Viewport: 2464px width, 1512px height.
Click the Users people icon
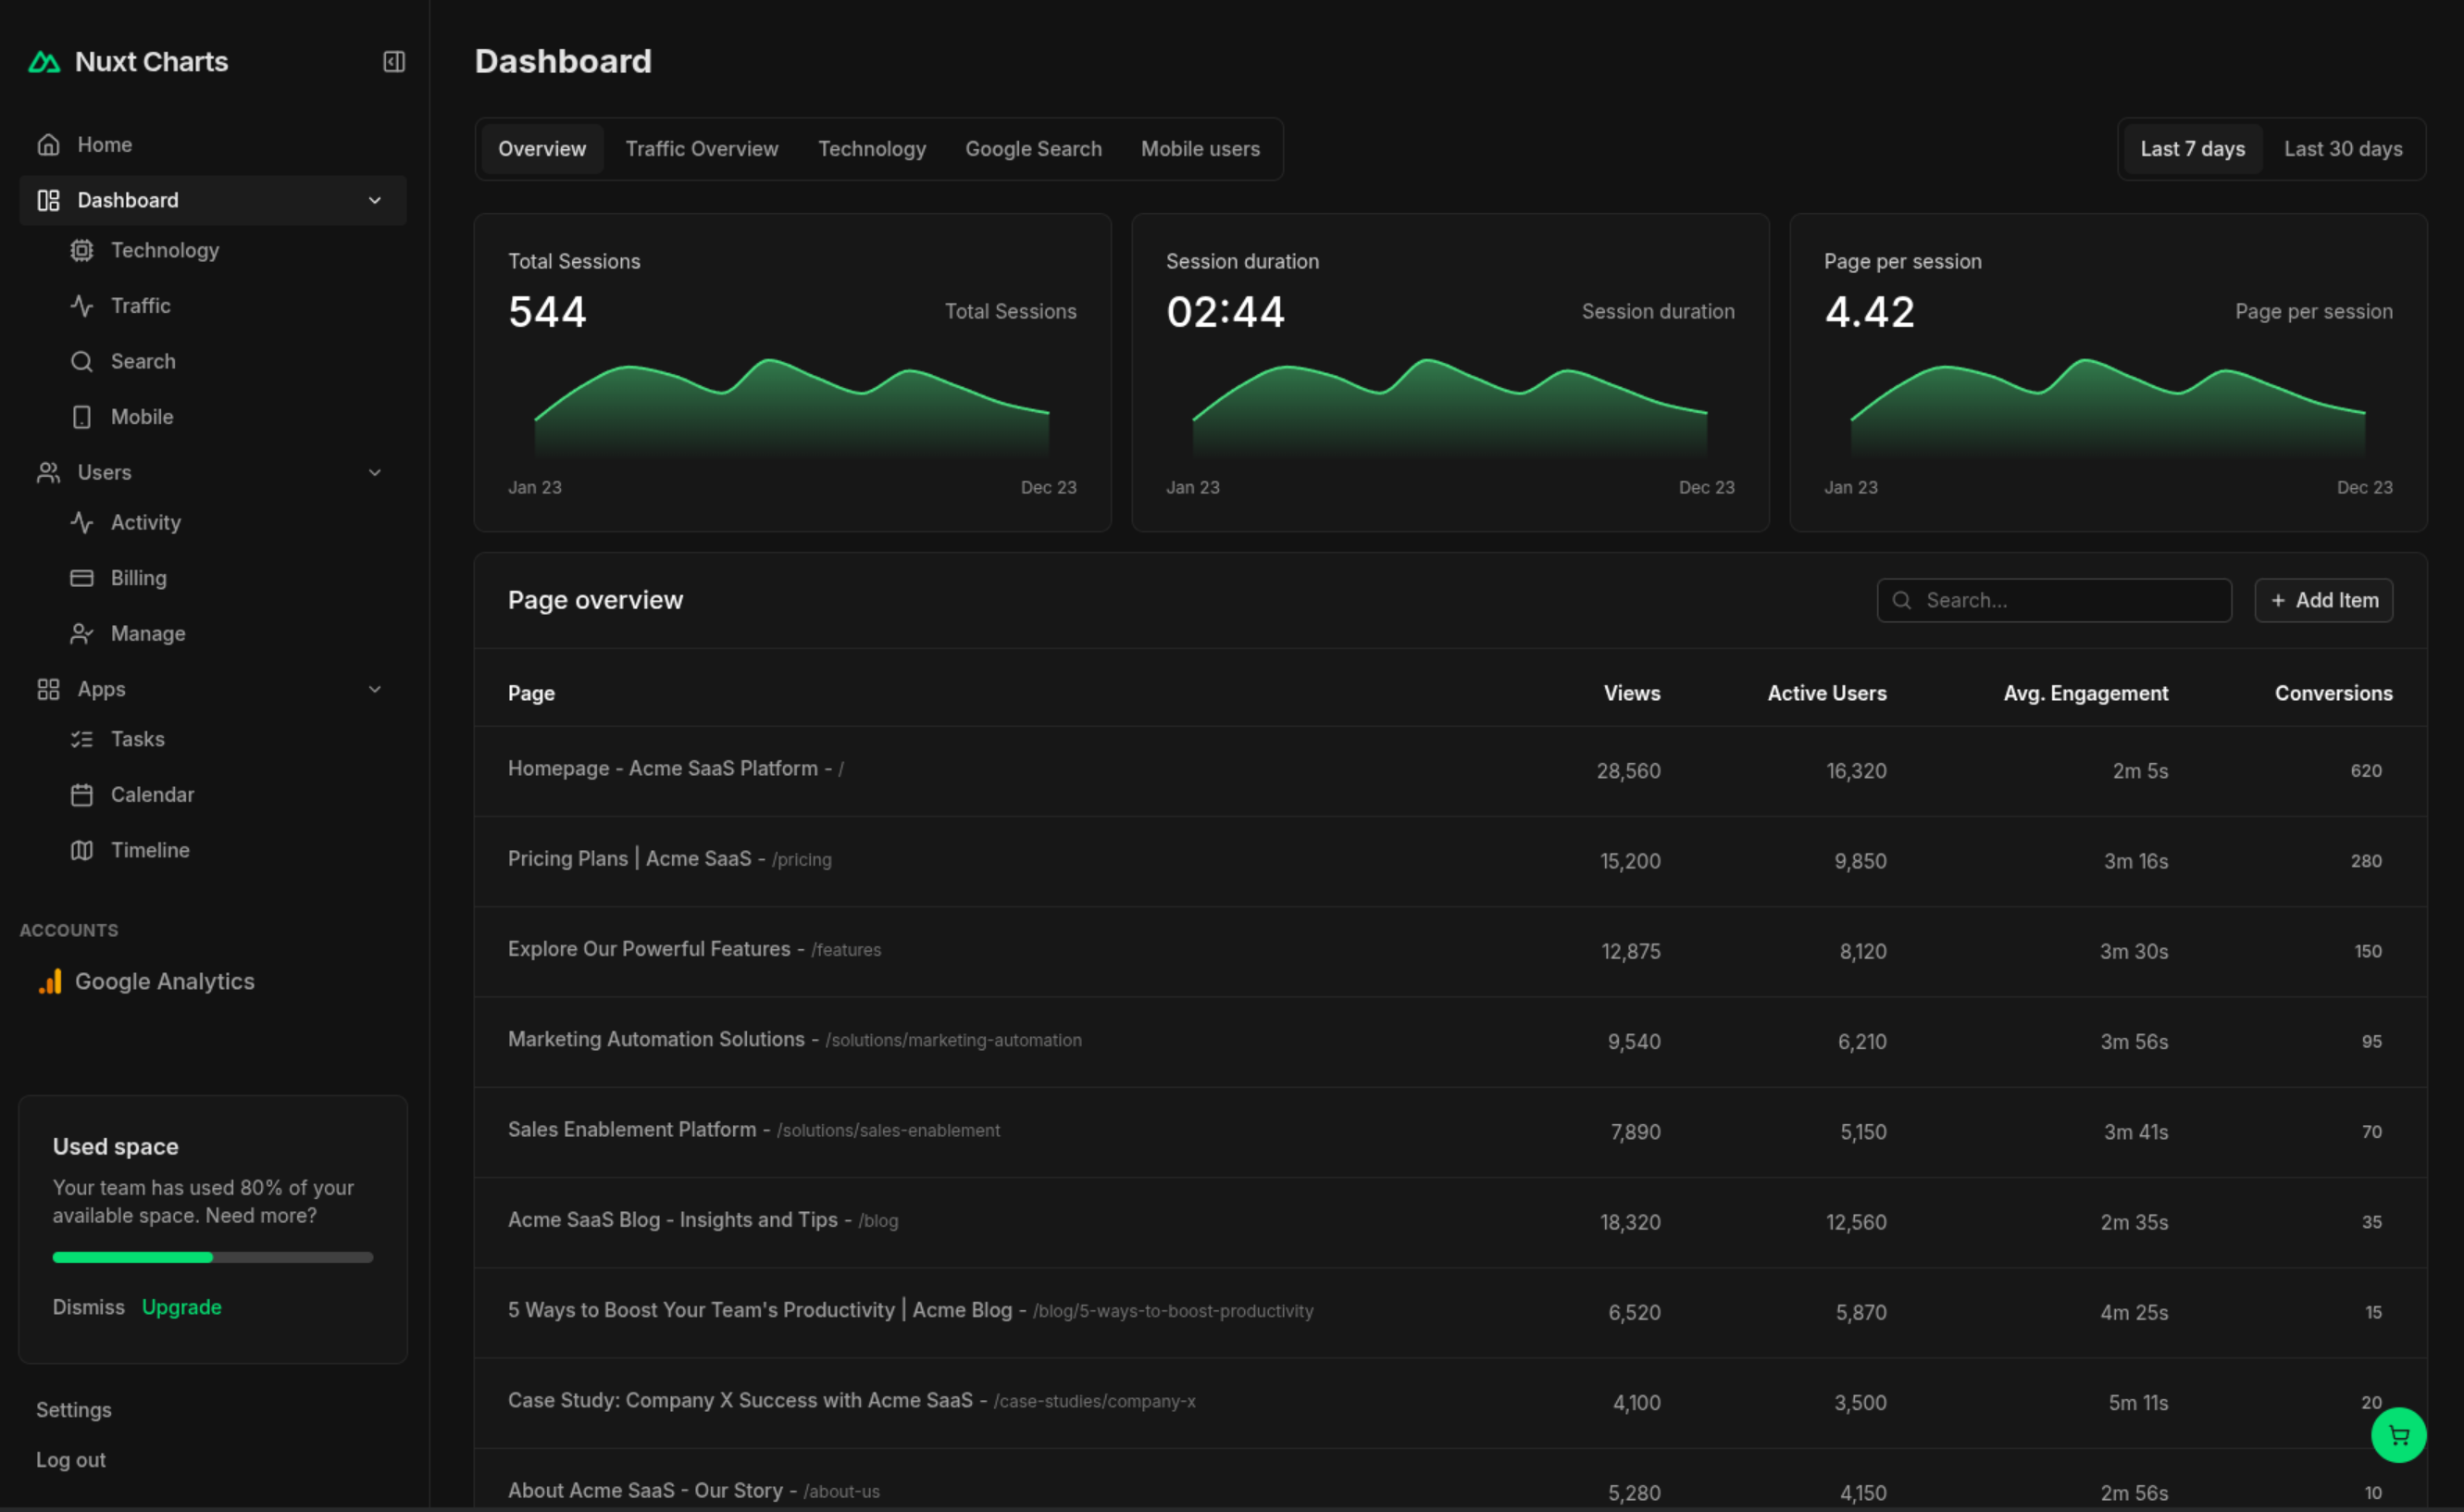[x=48, y=472]
